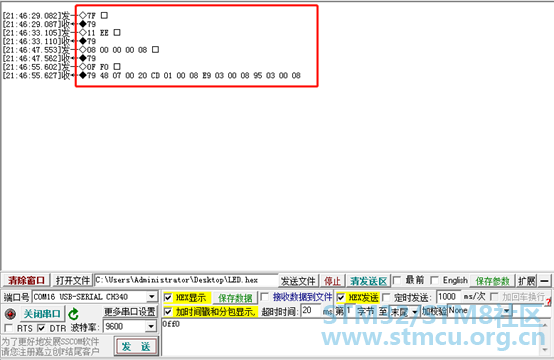The width and height of the screenshot is (554, 360).
Task: Click the 关闭串口 button
Action: (x=42, y=314)
